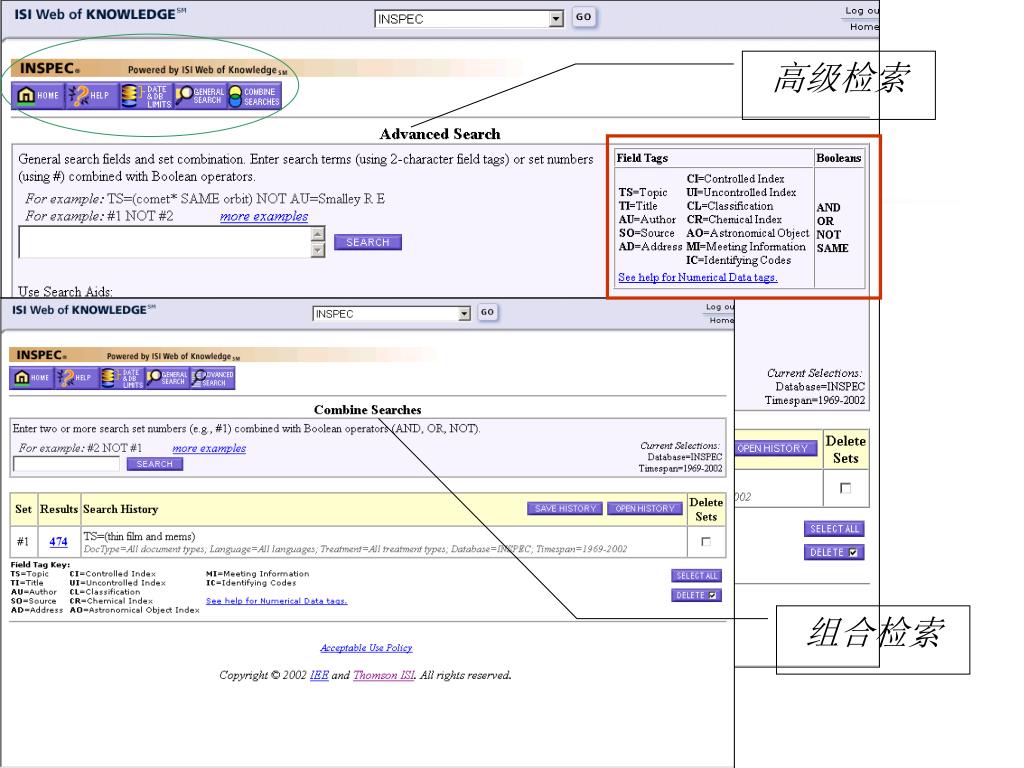This screenshot has height=768, width=1024.
Task: Click 'AU=Author' field tag text
Action: (x=647, y=219)
